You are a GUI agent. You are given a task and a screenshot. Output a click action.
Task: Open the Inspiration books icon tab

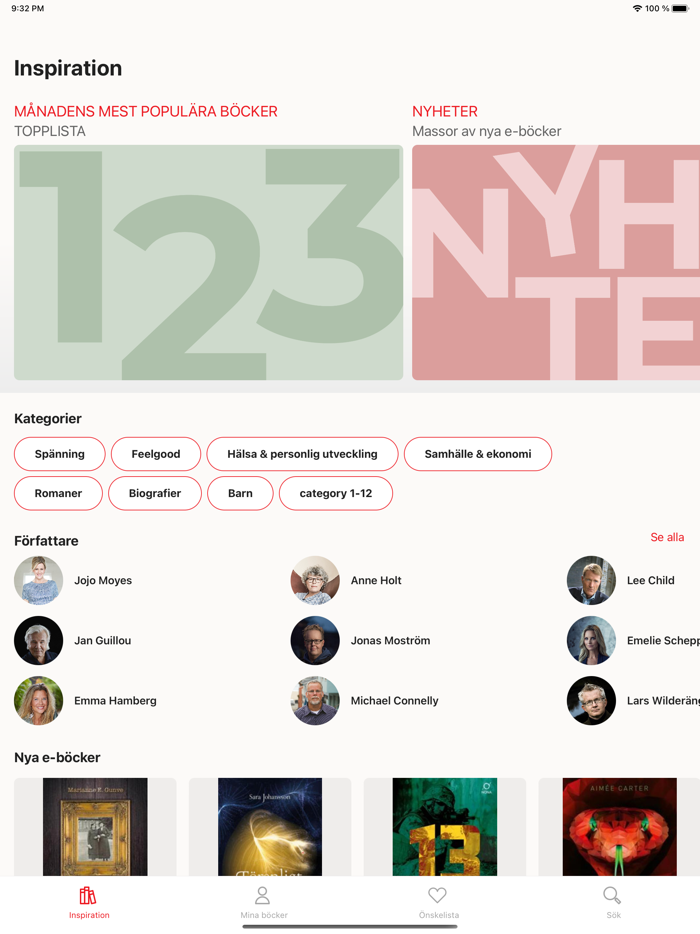pyautogui.click(x=88, y=895)
